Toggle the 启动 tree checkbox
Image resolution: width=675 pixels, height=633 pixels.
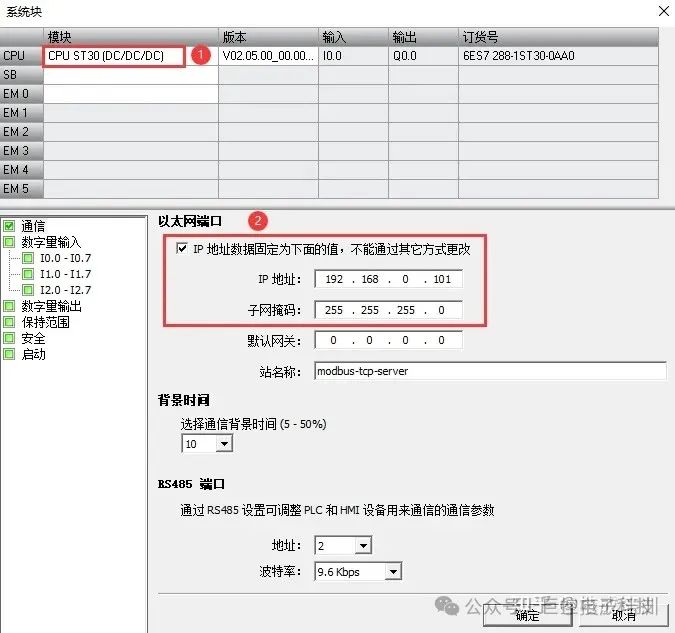coord(9,354)
